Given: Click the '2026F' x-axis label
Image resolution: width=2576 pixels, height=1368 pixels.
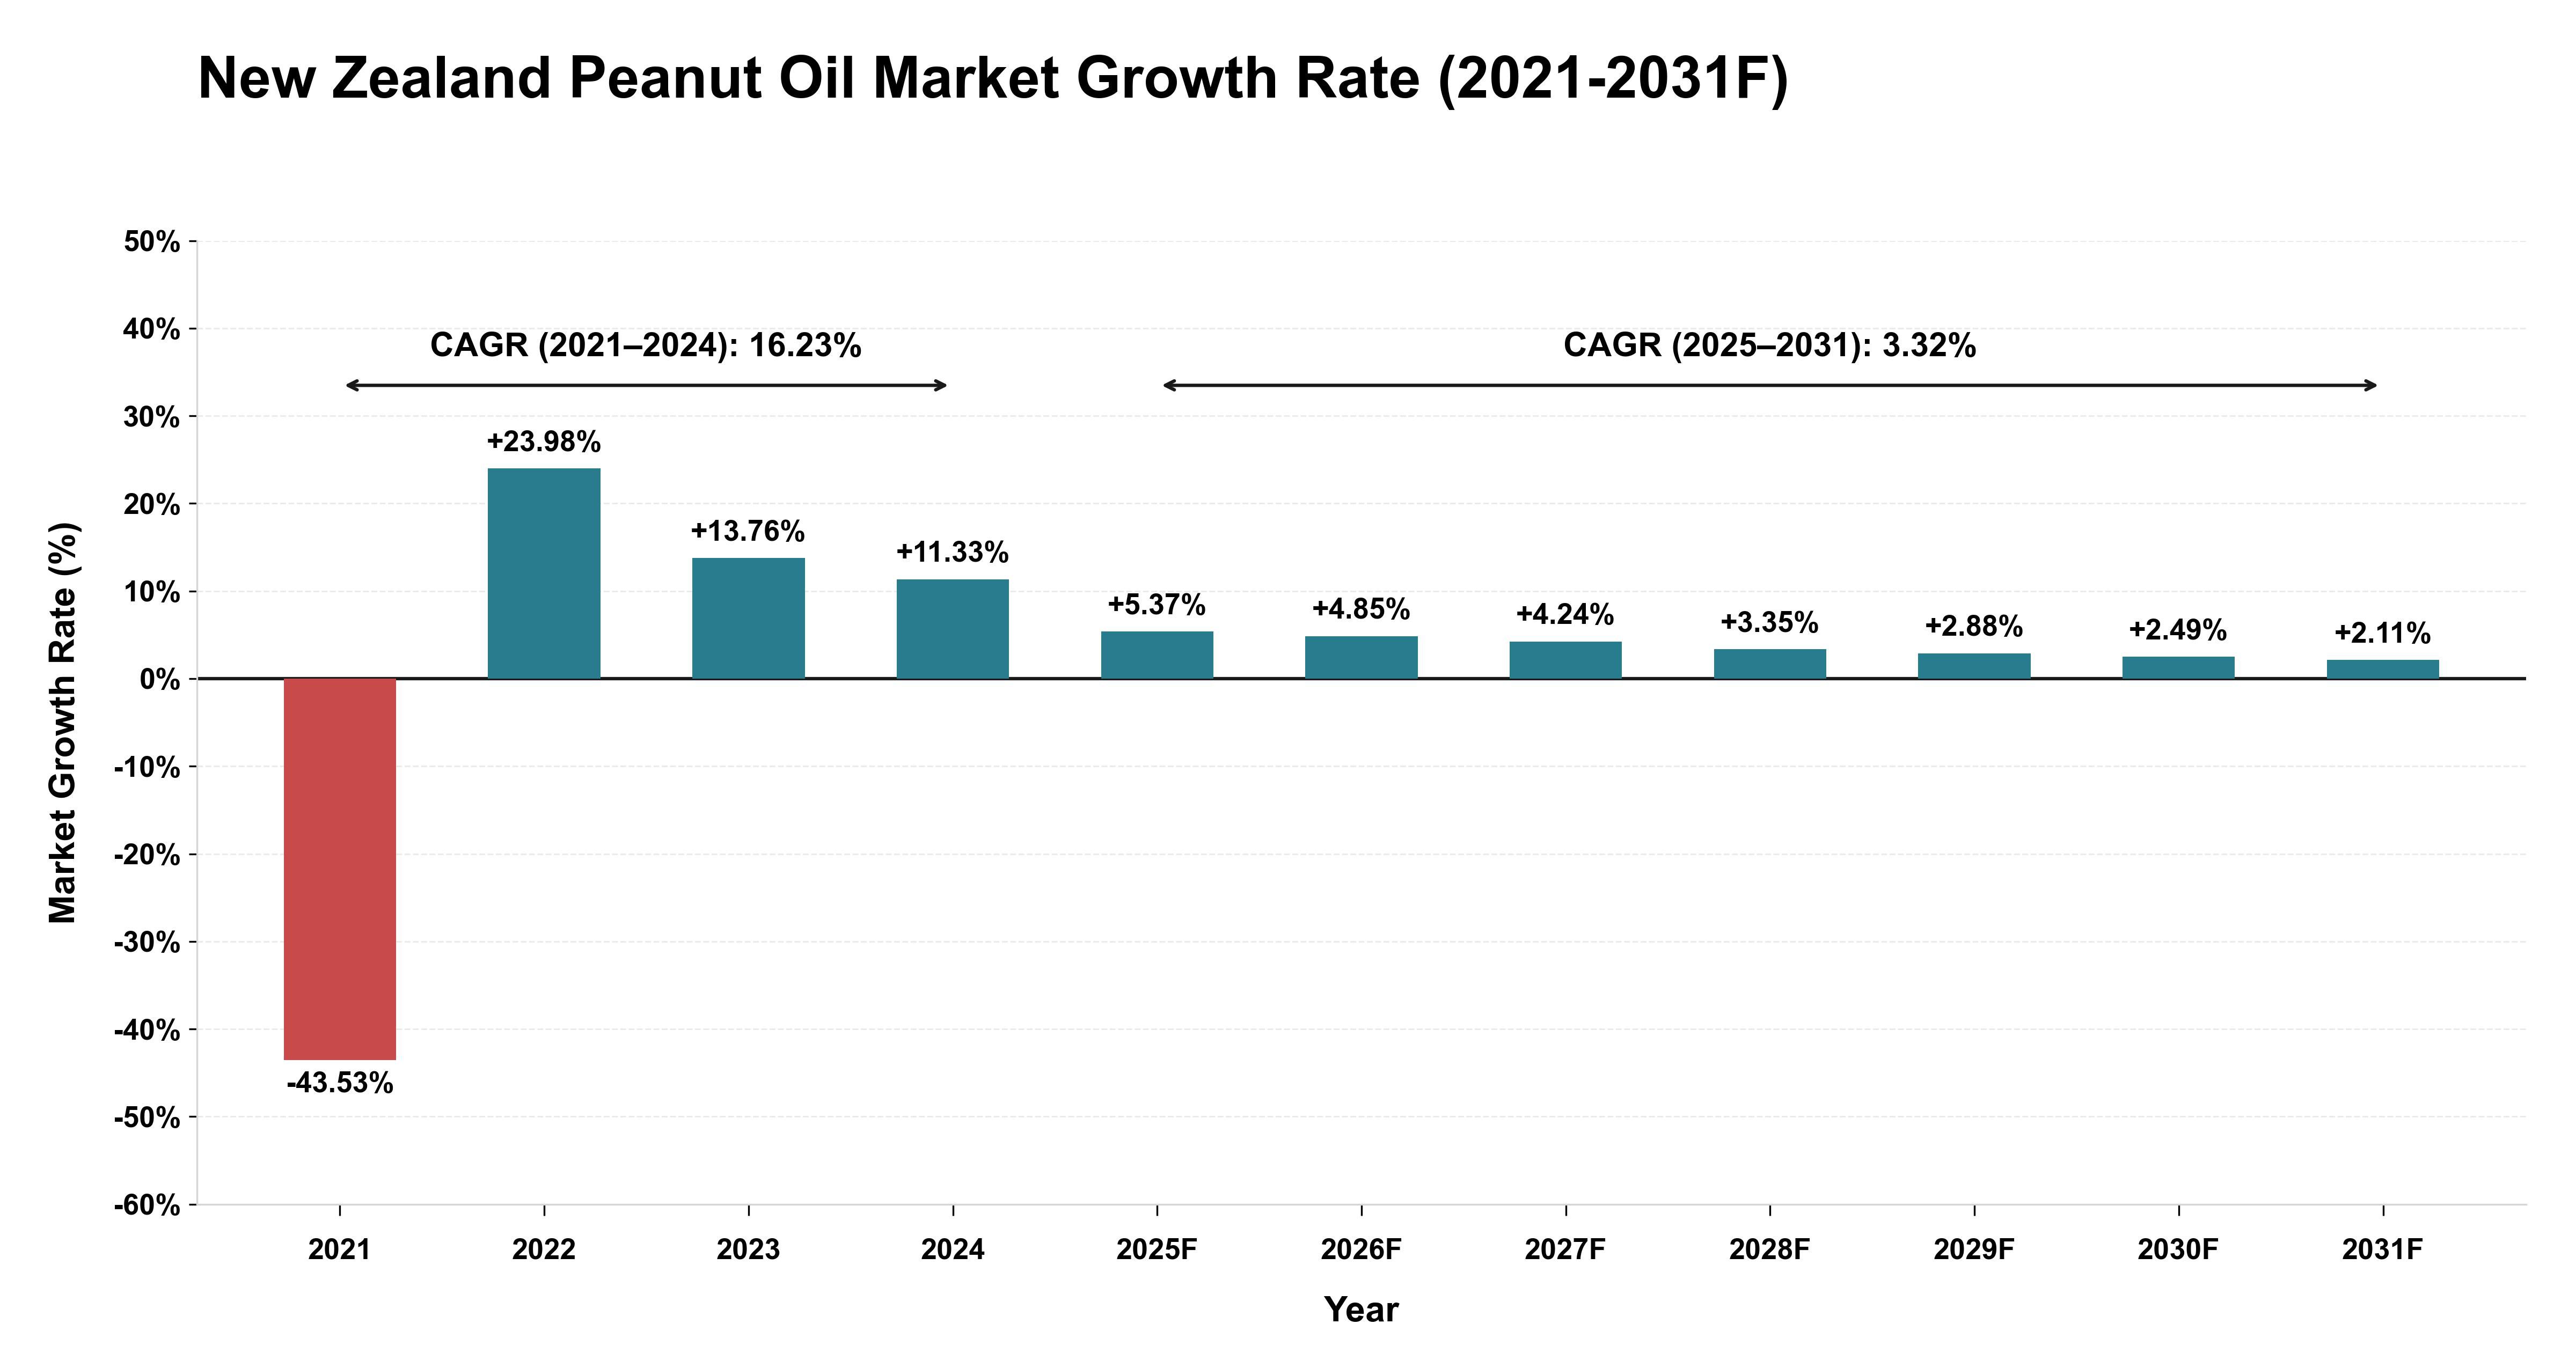Looking at the screenshot, I should (x=1361, y=1250).
